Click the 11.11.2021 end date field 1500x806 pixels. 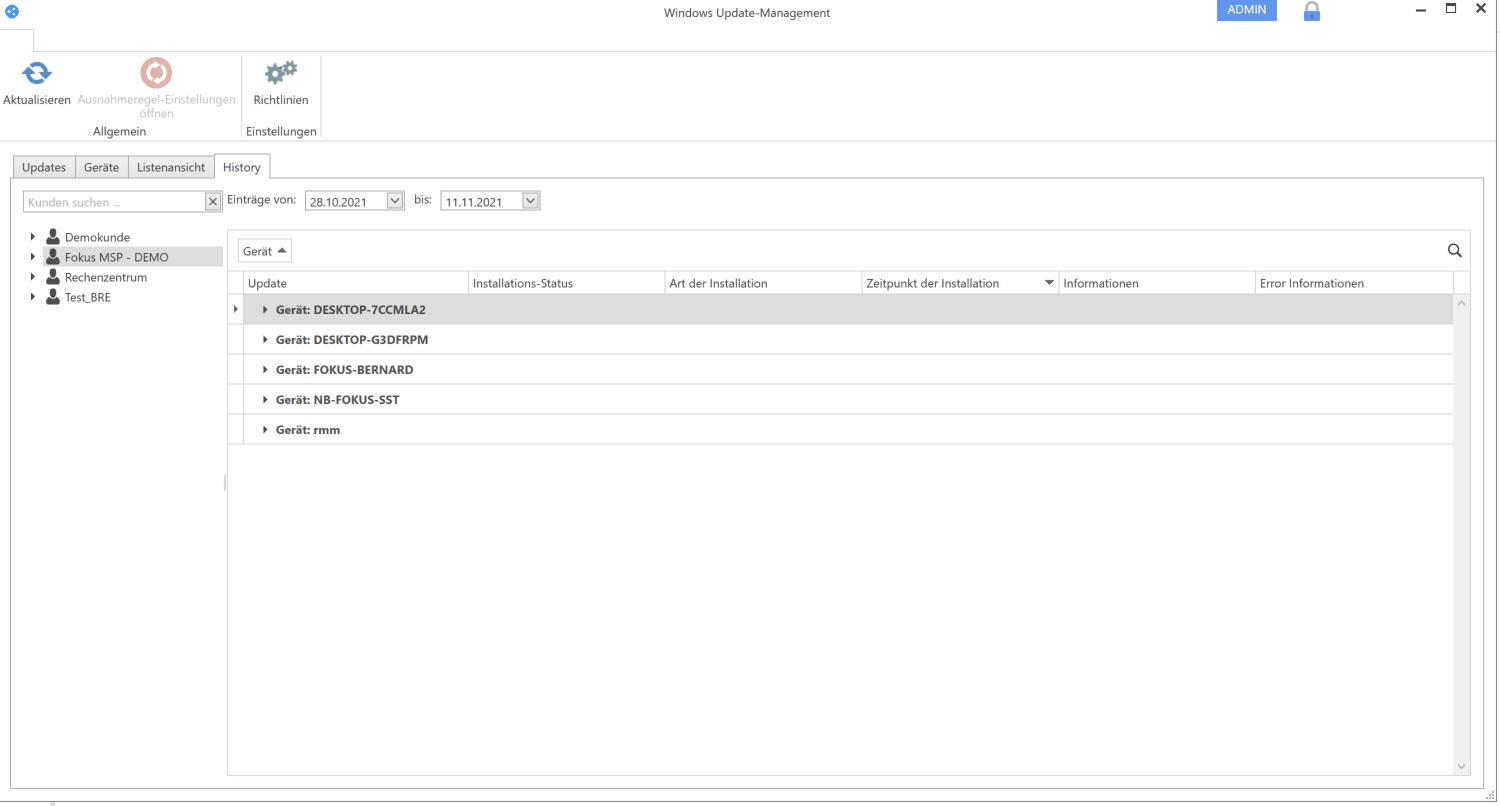(x=482, y=202)
